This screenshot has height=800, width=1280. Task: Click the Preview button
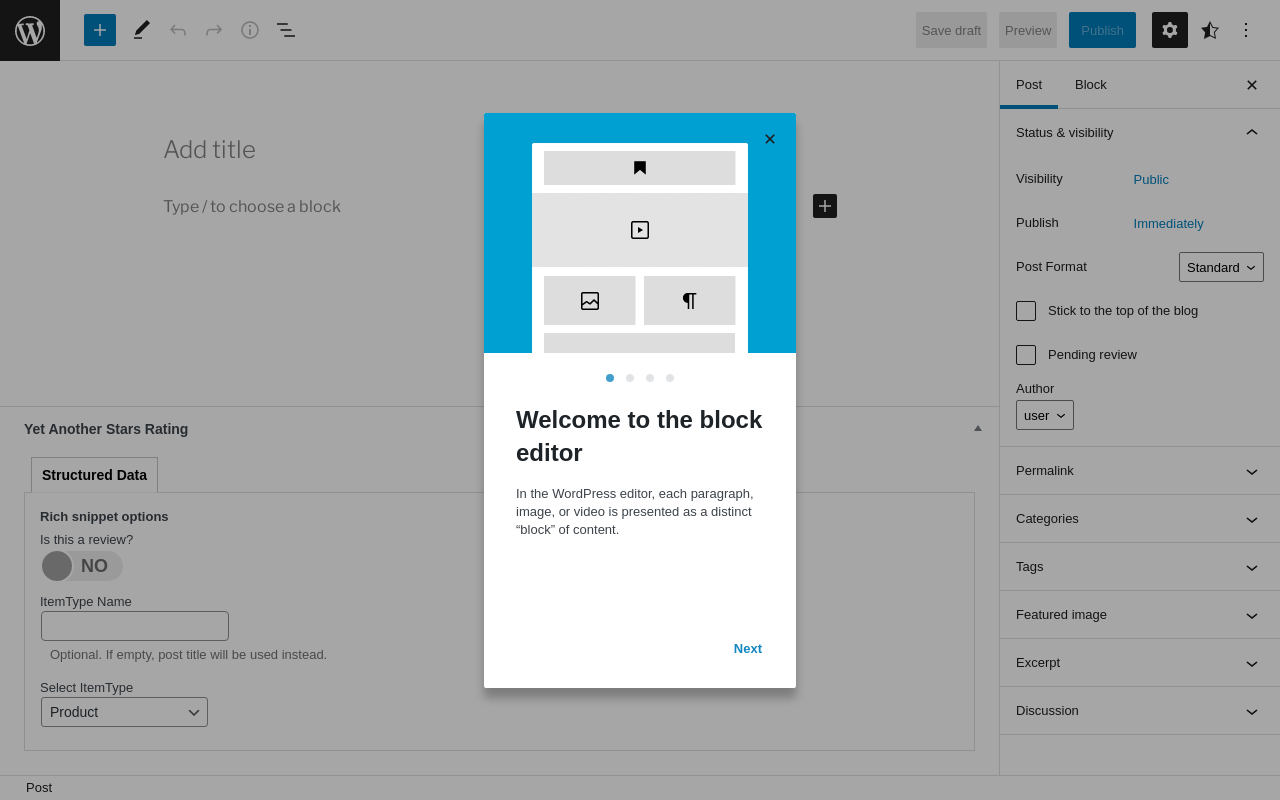[x=1028, y=30]
